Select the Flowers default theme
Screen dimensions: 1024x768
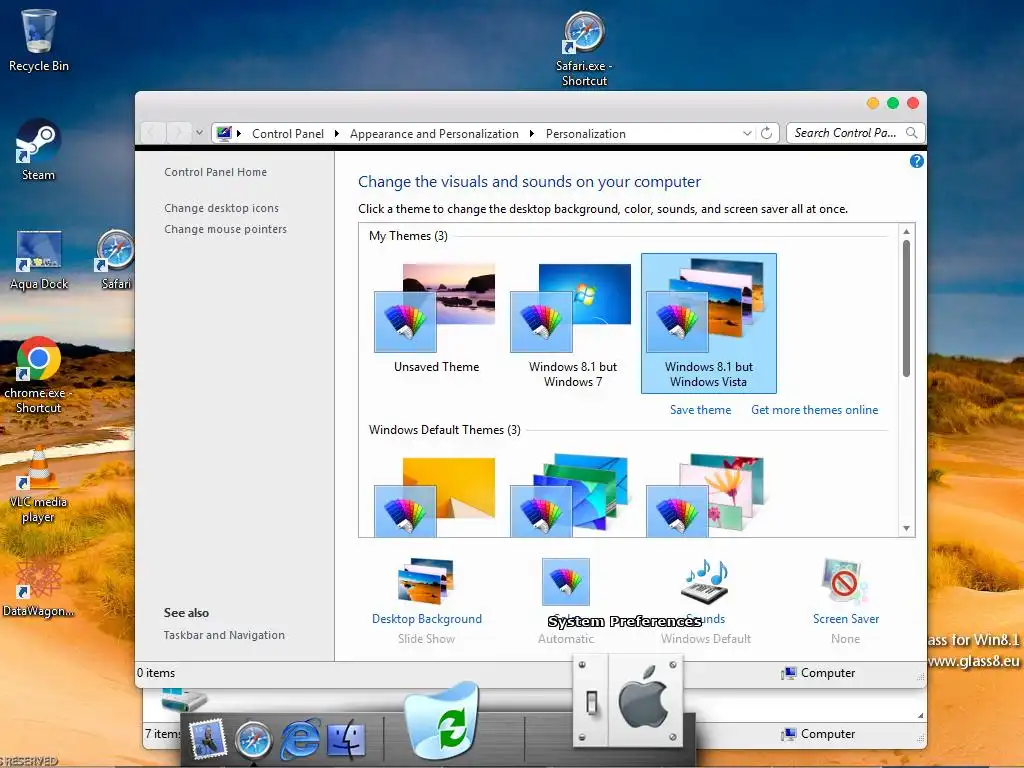click(x=705, y=495)
